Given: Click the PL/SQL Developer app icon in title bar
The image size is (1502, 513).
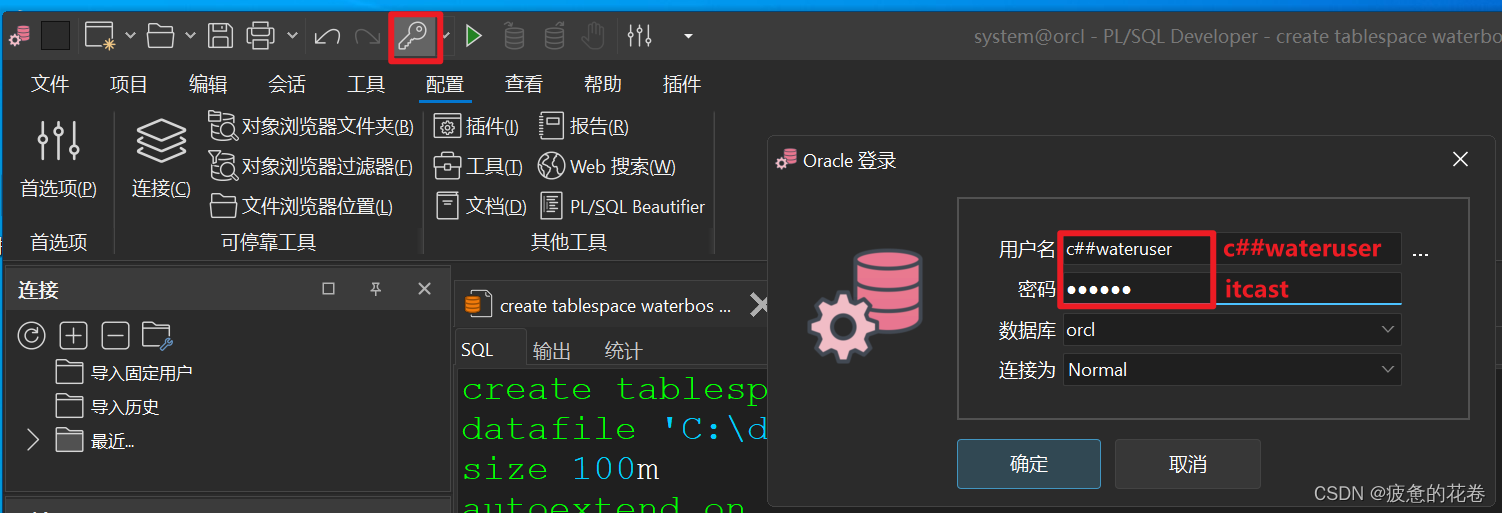Looking at the screenshot, I should pos(19,36).
